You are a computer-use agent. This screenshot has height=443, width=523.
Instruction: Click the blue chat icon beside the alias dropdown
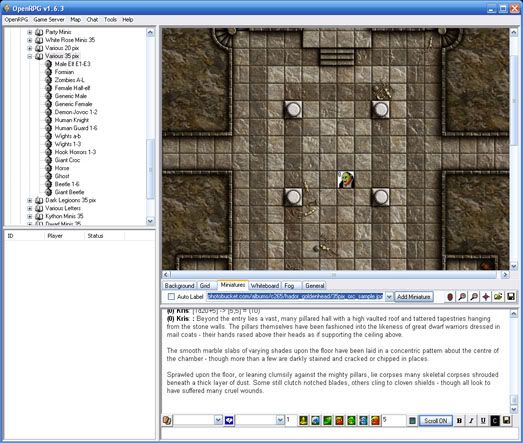(229, 420)
